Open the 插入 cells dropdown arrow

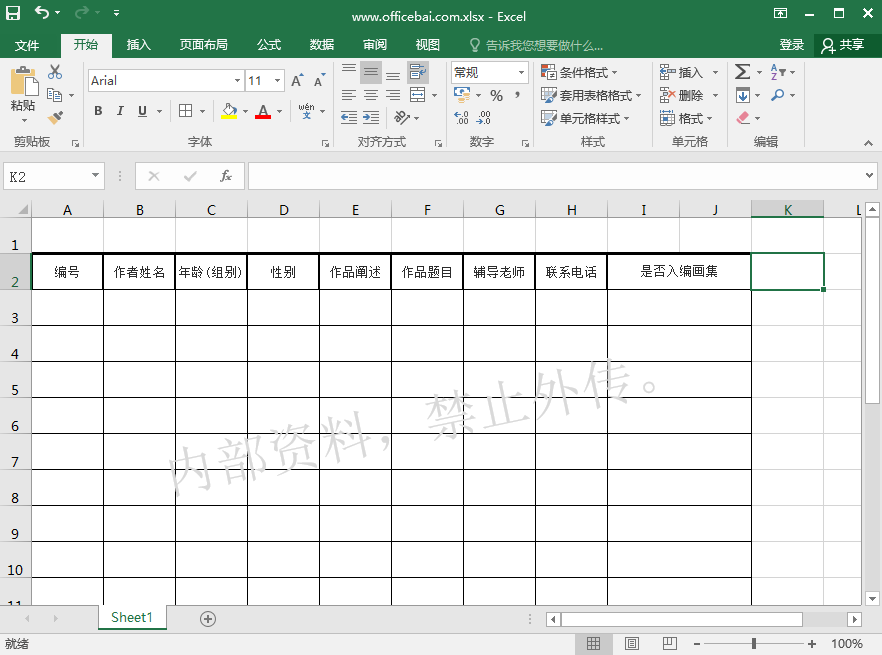[x=716, y=73]
